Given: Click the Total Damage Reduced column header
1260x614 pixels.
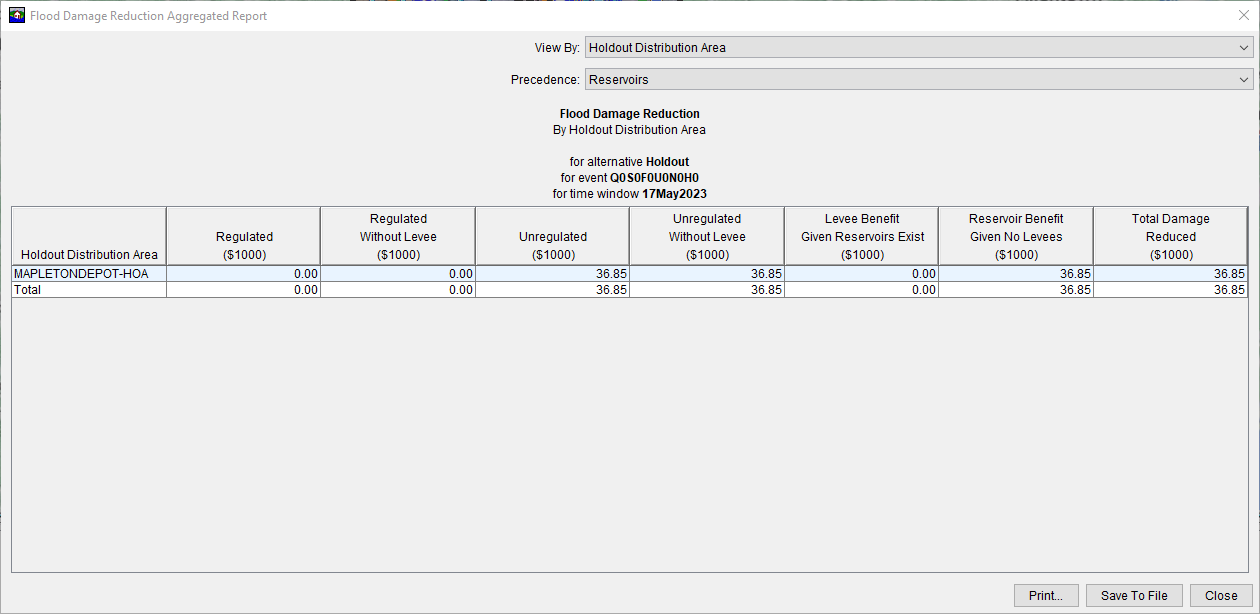Looking at the screenshot, I should click(x=1170, y=235).
